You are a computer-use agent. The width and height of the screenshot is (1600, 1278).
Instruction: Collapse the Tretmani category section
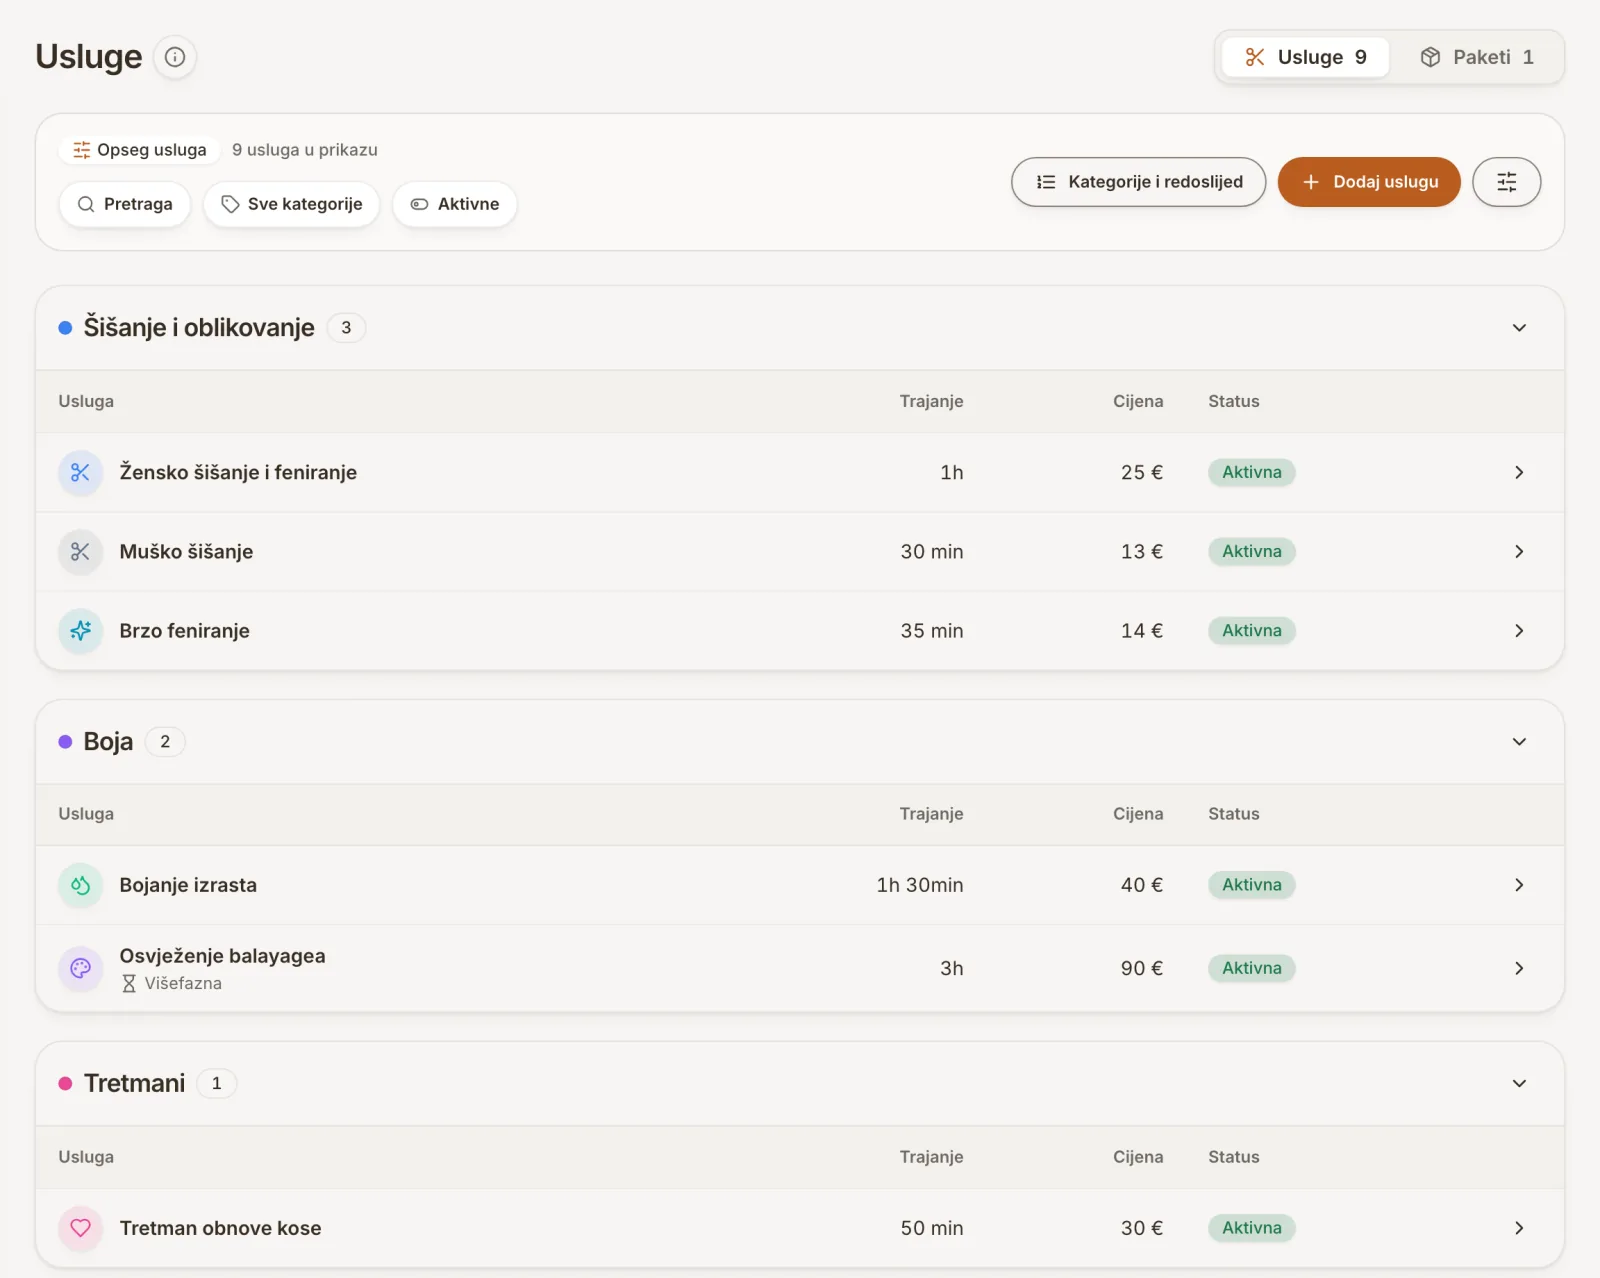[1519, 1084]
